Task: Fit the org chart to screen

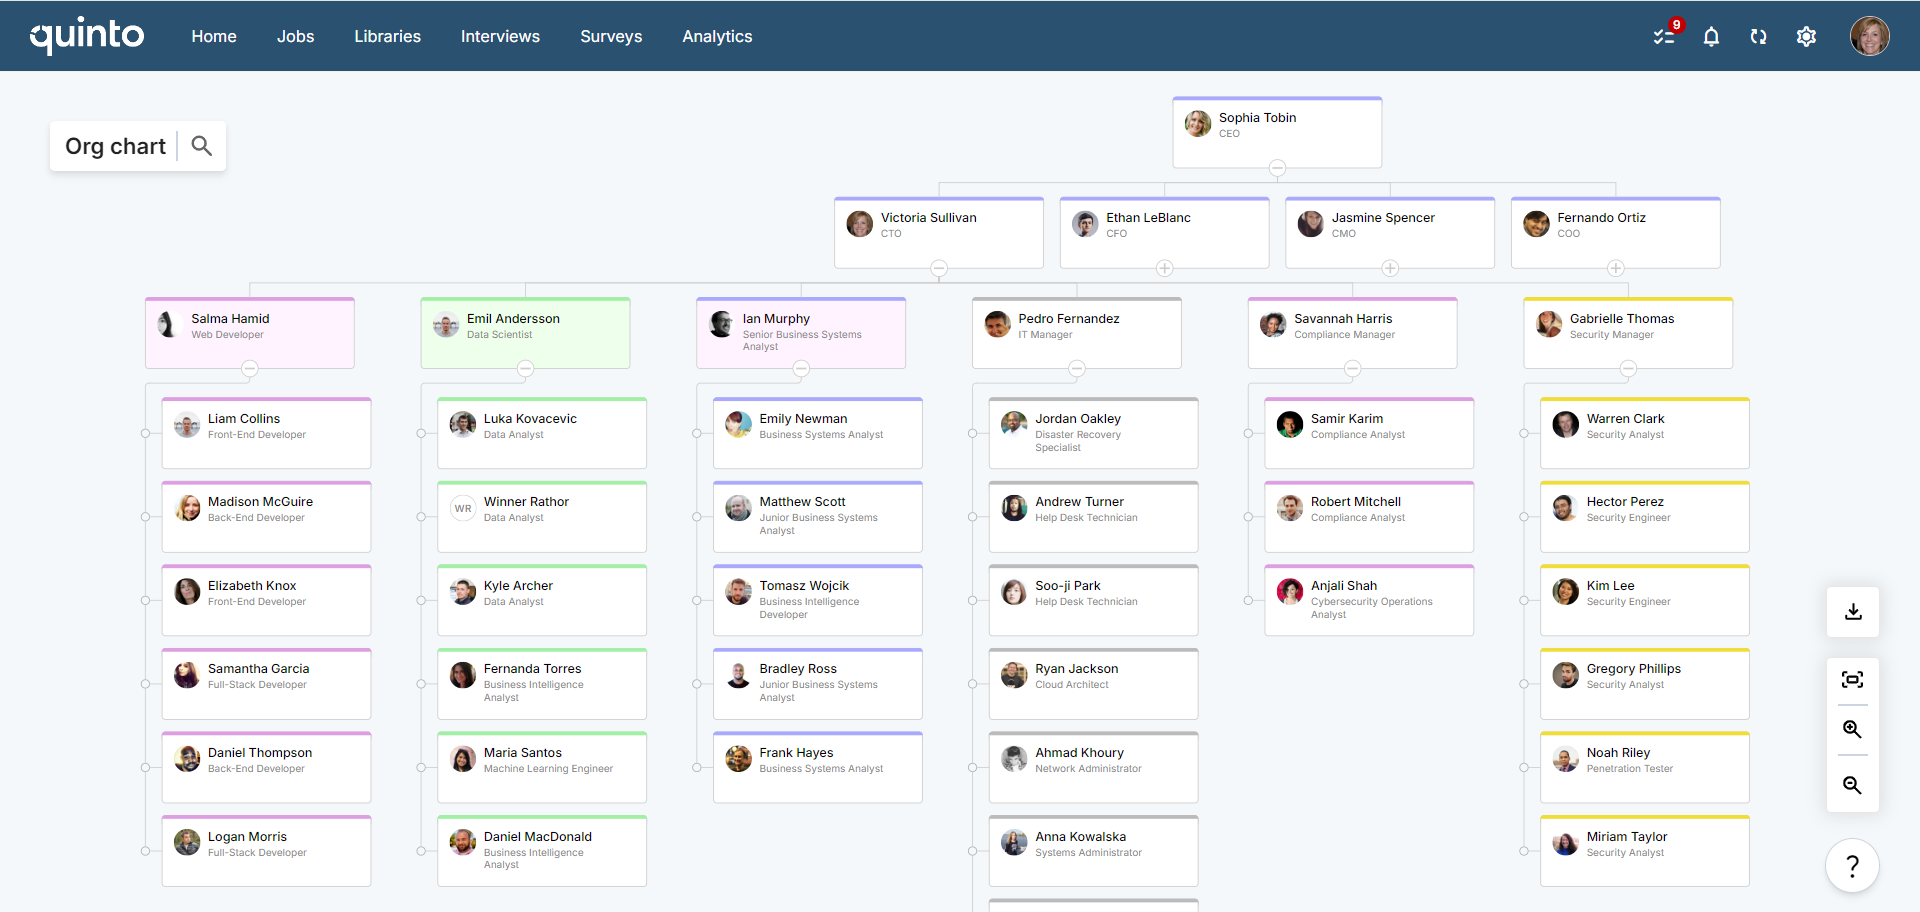Action: click(x=1853, y=679)
